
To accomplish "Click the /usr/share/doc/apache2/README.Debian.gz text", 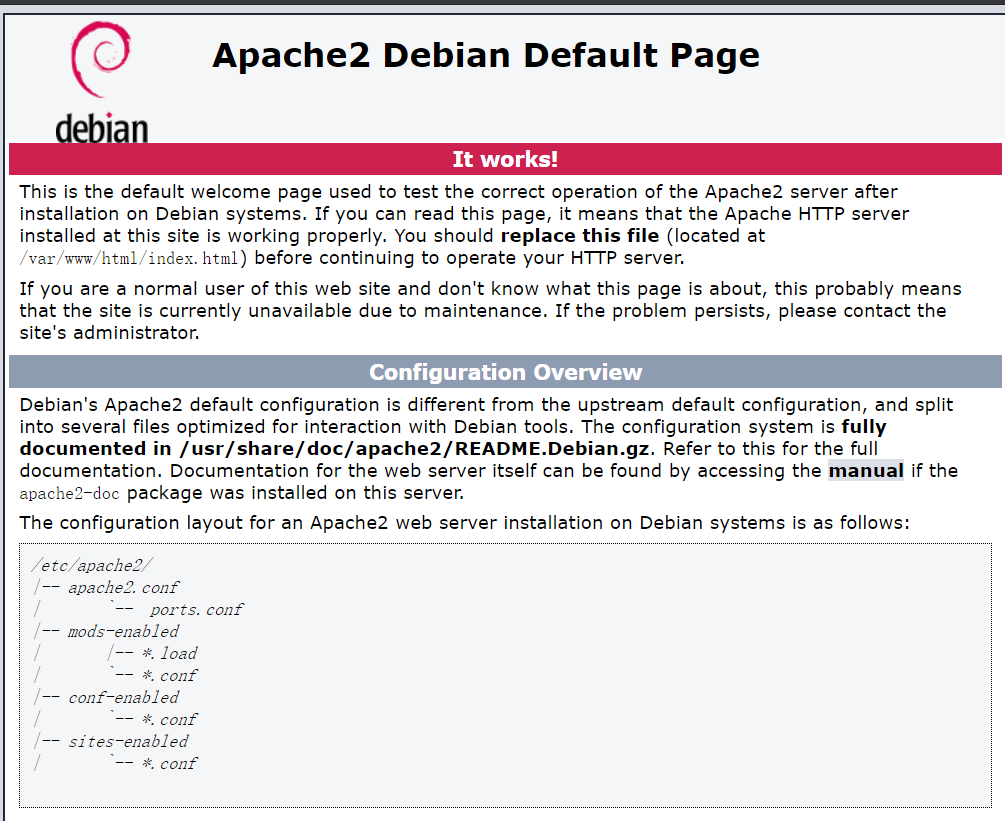I will click(415, 449).
